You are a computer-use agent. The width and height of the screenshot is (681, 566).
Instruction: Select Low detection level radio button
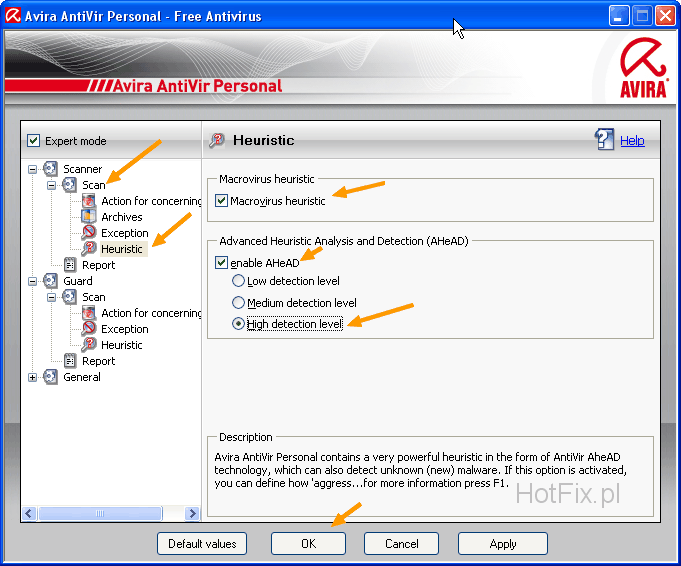click(x=238, y=282)
